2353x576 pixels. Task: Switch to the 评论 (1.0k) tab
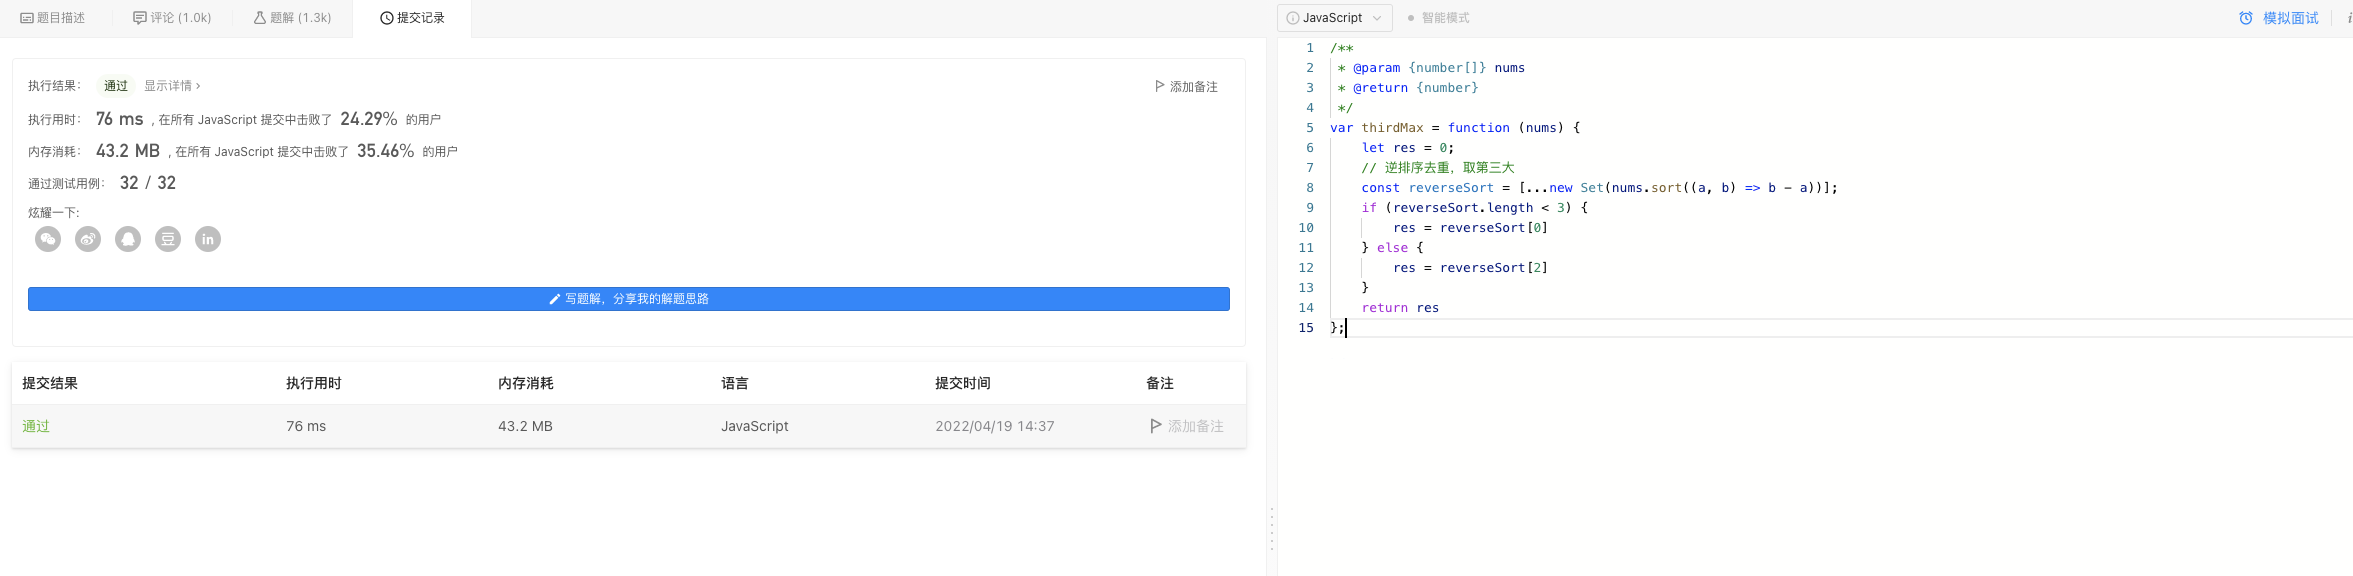(172, 18)
